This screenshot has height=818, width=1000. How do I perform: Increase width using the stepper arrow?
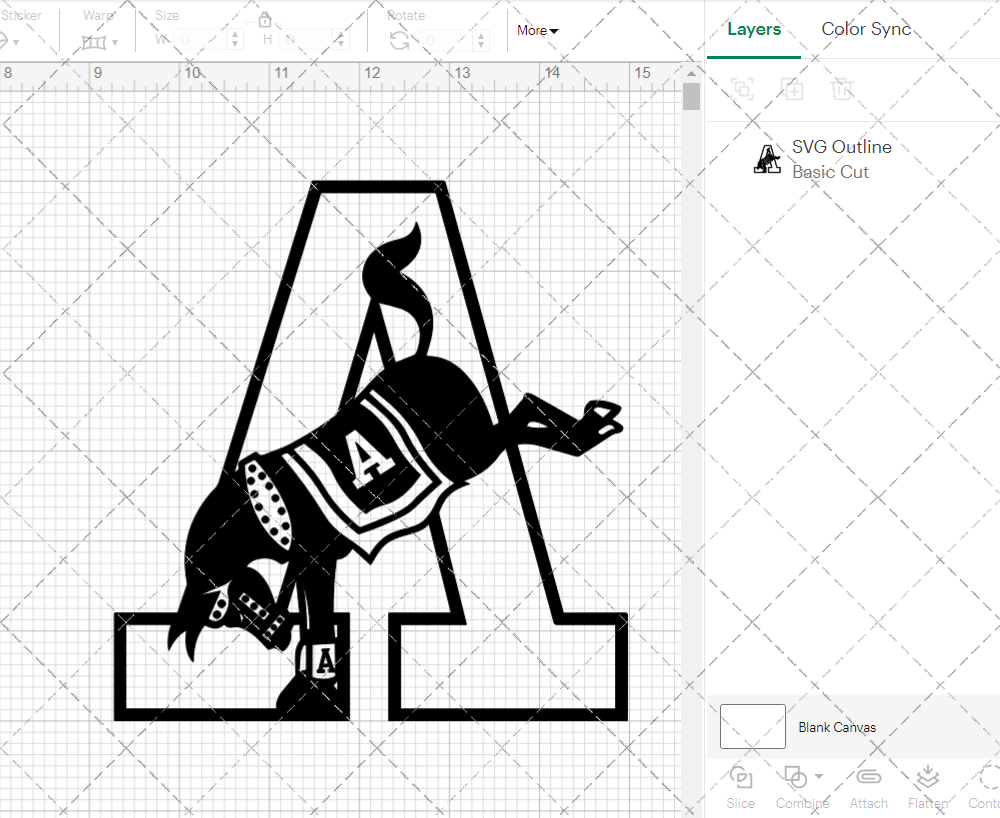(235, 34)
